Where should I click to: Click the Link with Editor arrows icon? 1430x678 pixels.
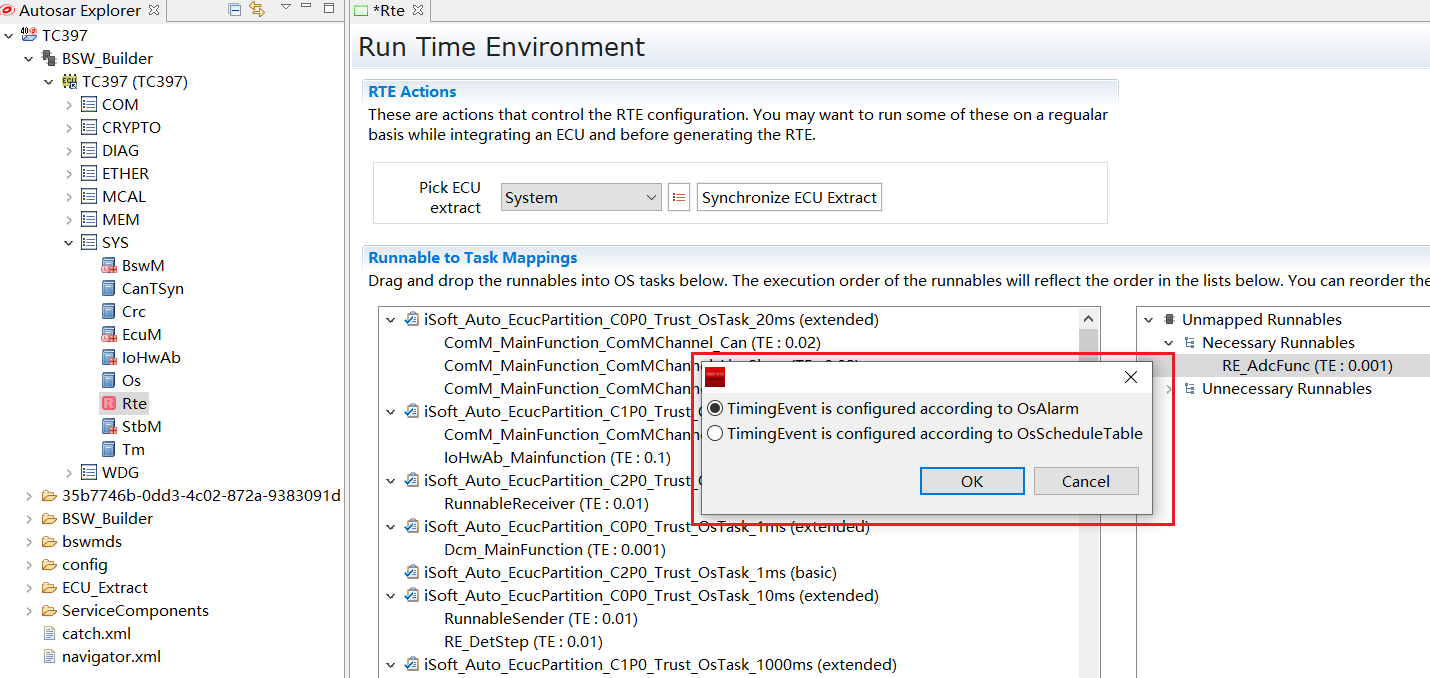257,10
